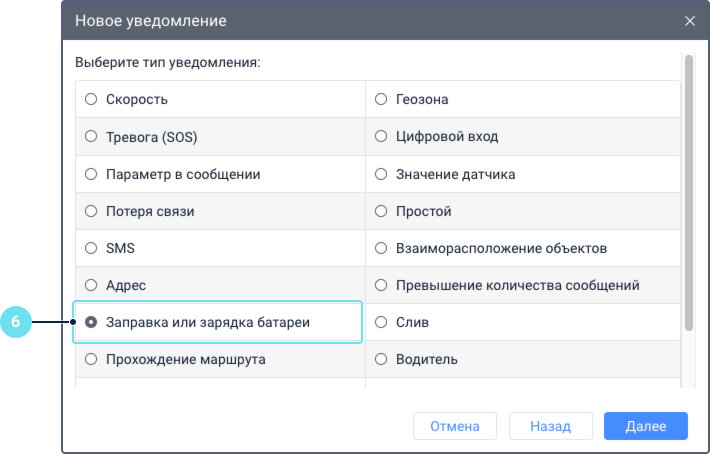Image resolution: width=710 pixels, height=454 pixels.
Task: Pick the Водитель notification type
Action: (x=380, y=358)
